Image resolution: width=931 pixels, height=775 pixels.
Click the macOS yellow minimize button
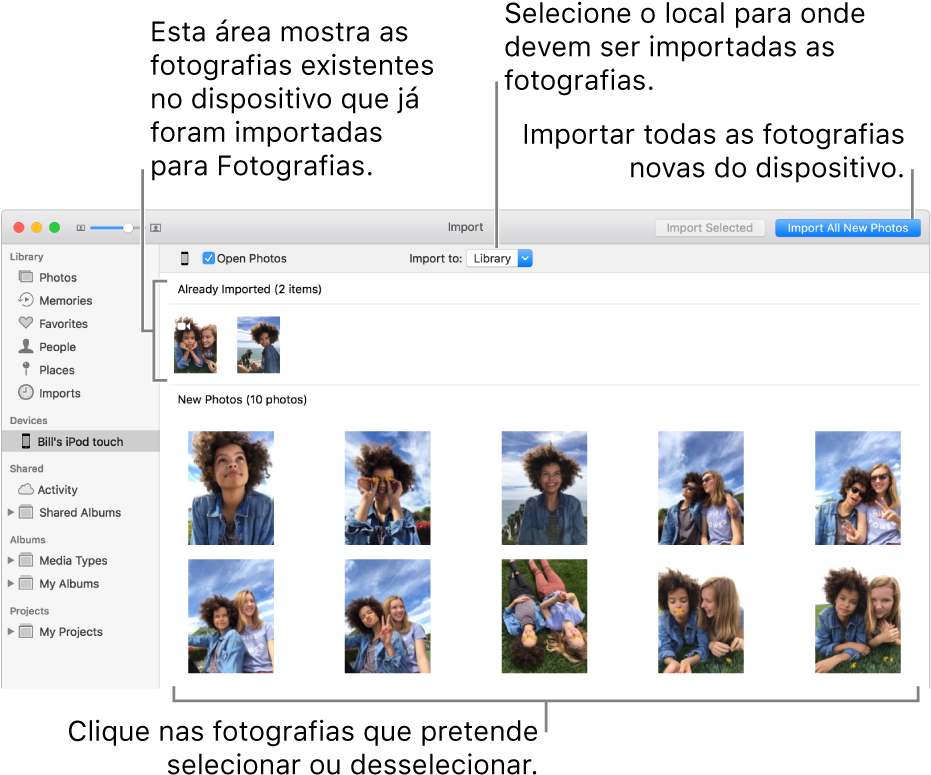pos(37,227)
